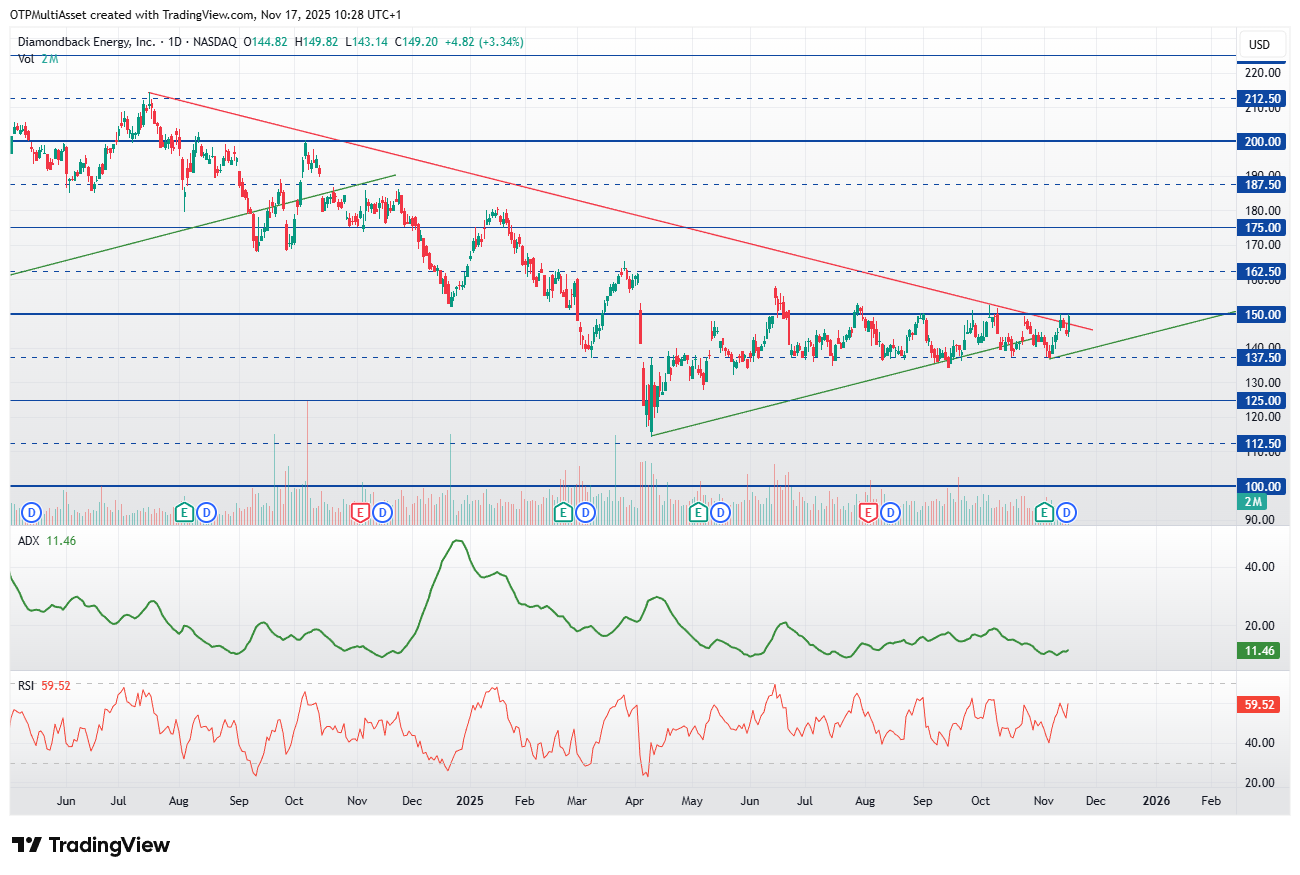Click the 150.00 horizontal line price label
Image resolution: width=1300 pixels, height=875 pixels.
pyautogui.click(x=1262, y=314)
